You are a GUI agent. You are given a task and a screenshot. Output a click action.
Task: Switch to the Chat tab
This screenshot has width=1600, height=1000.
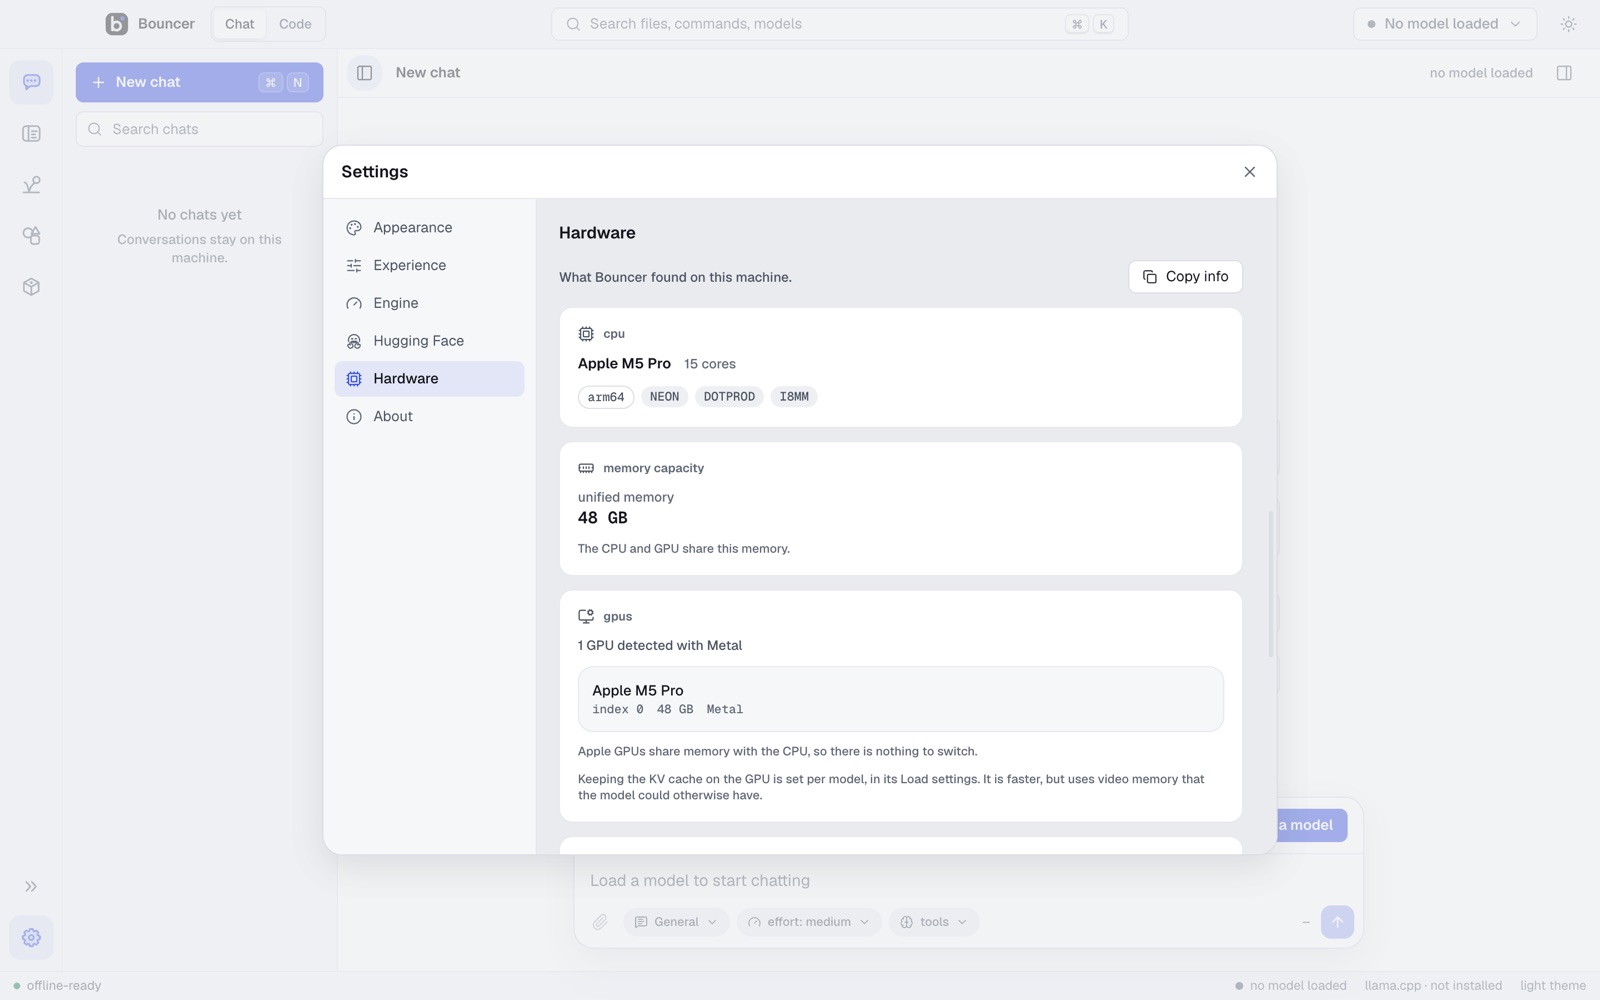(x=240, y=24)
